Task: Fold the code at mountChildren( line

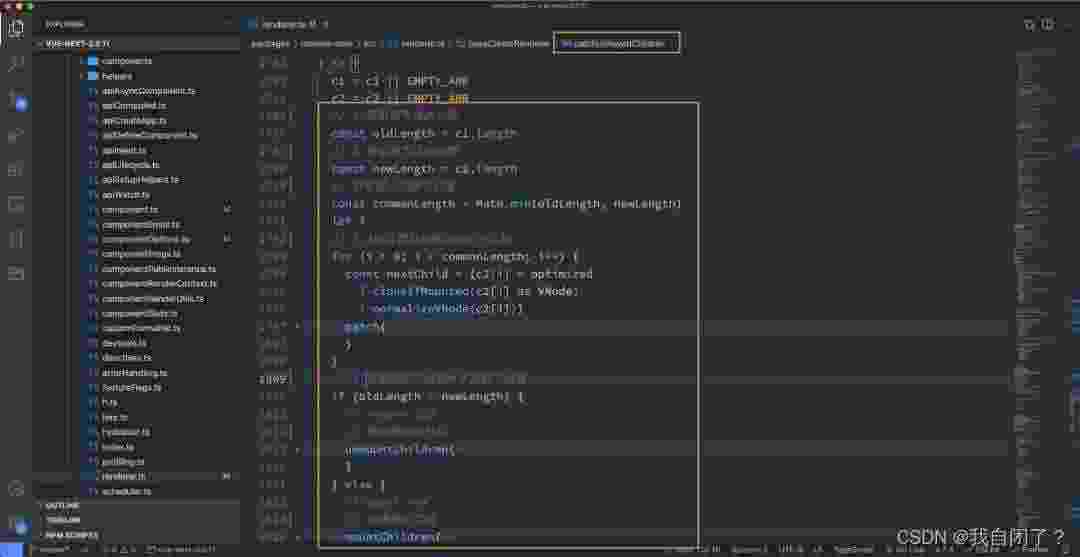Action: click(x=299, y=536)
